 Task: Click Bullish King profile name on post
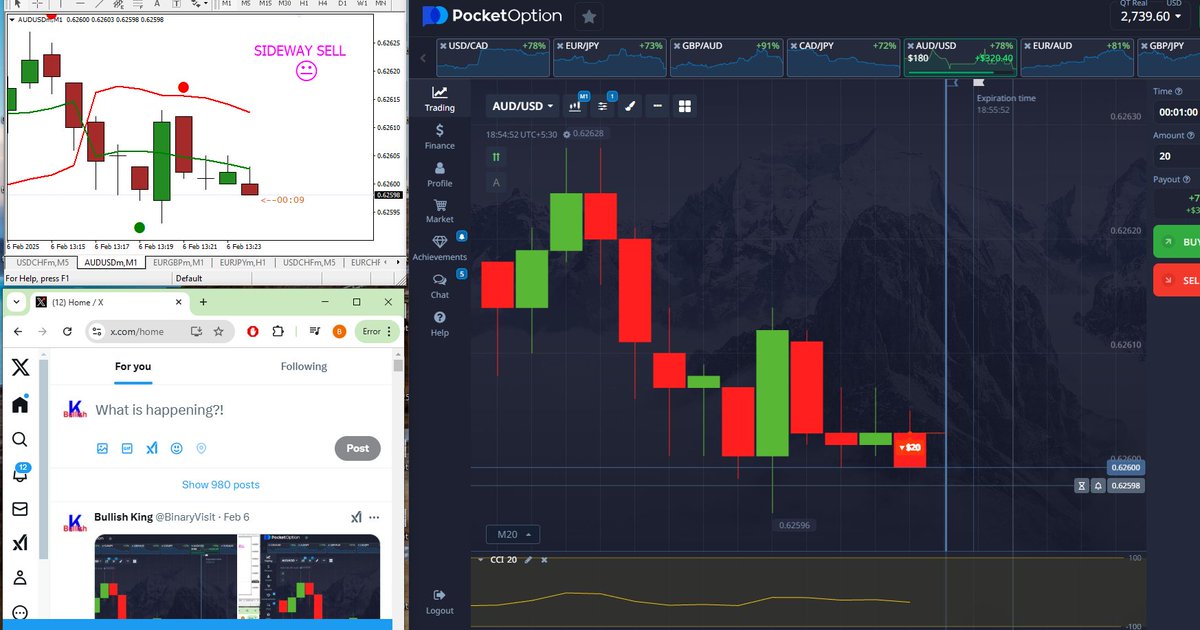122,517
